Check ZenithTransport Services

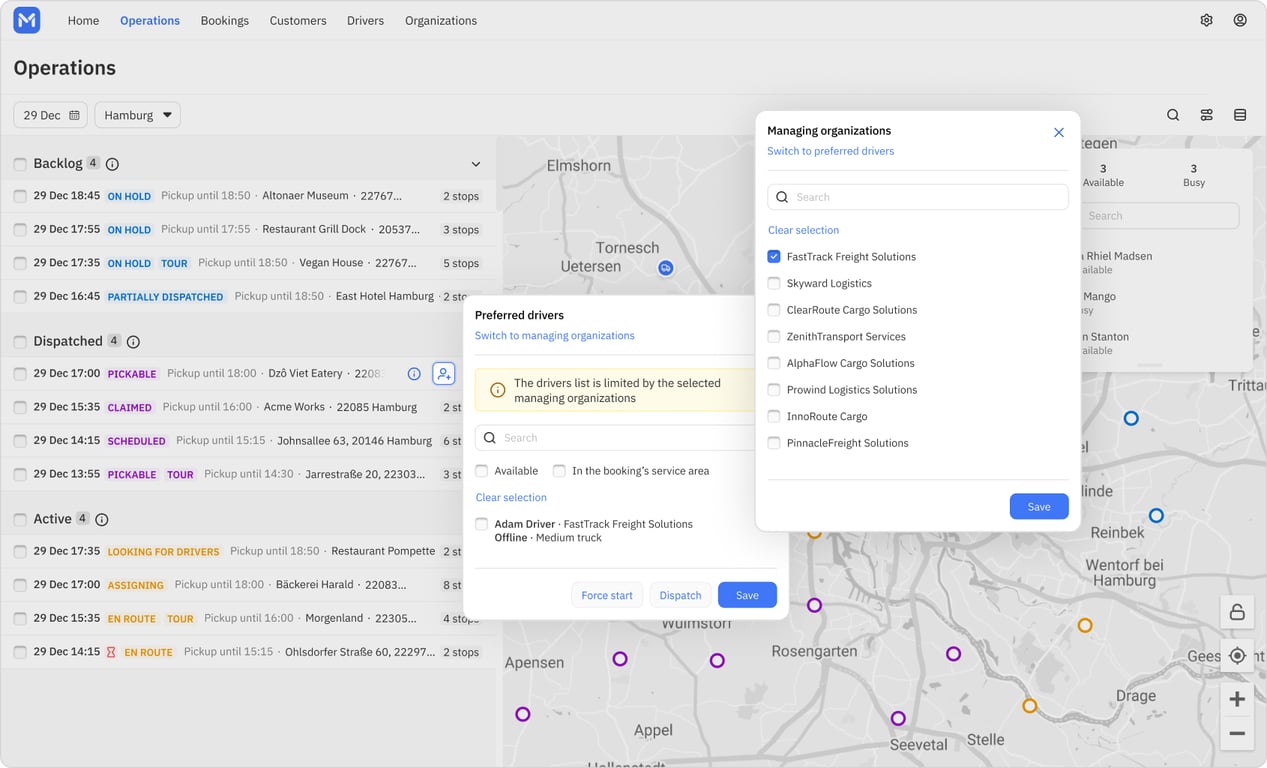pos(774,337)
